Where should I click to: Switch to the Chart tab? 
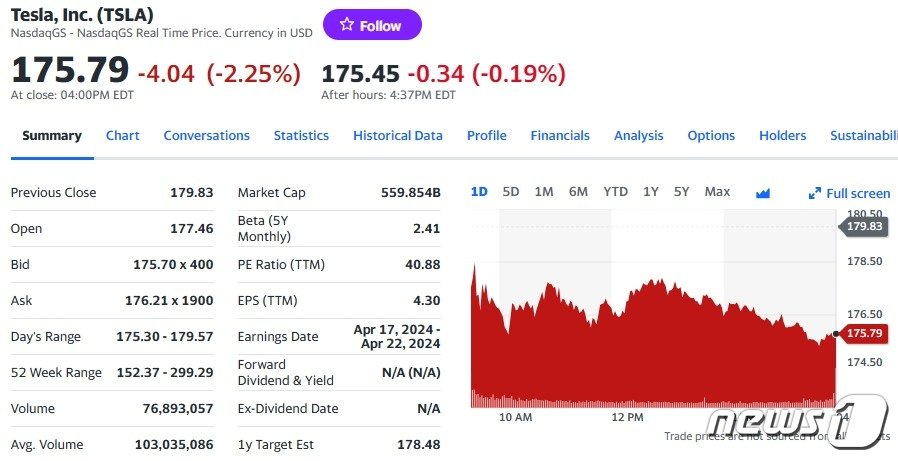123,136
